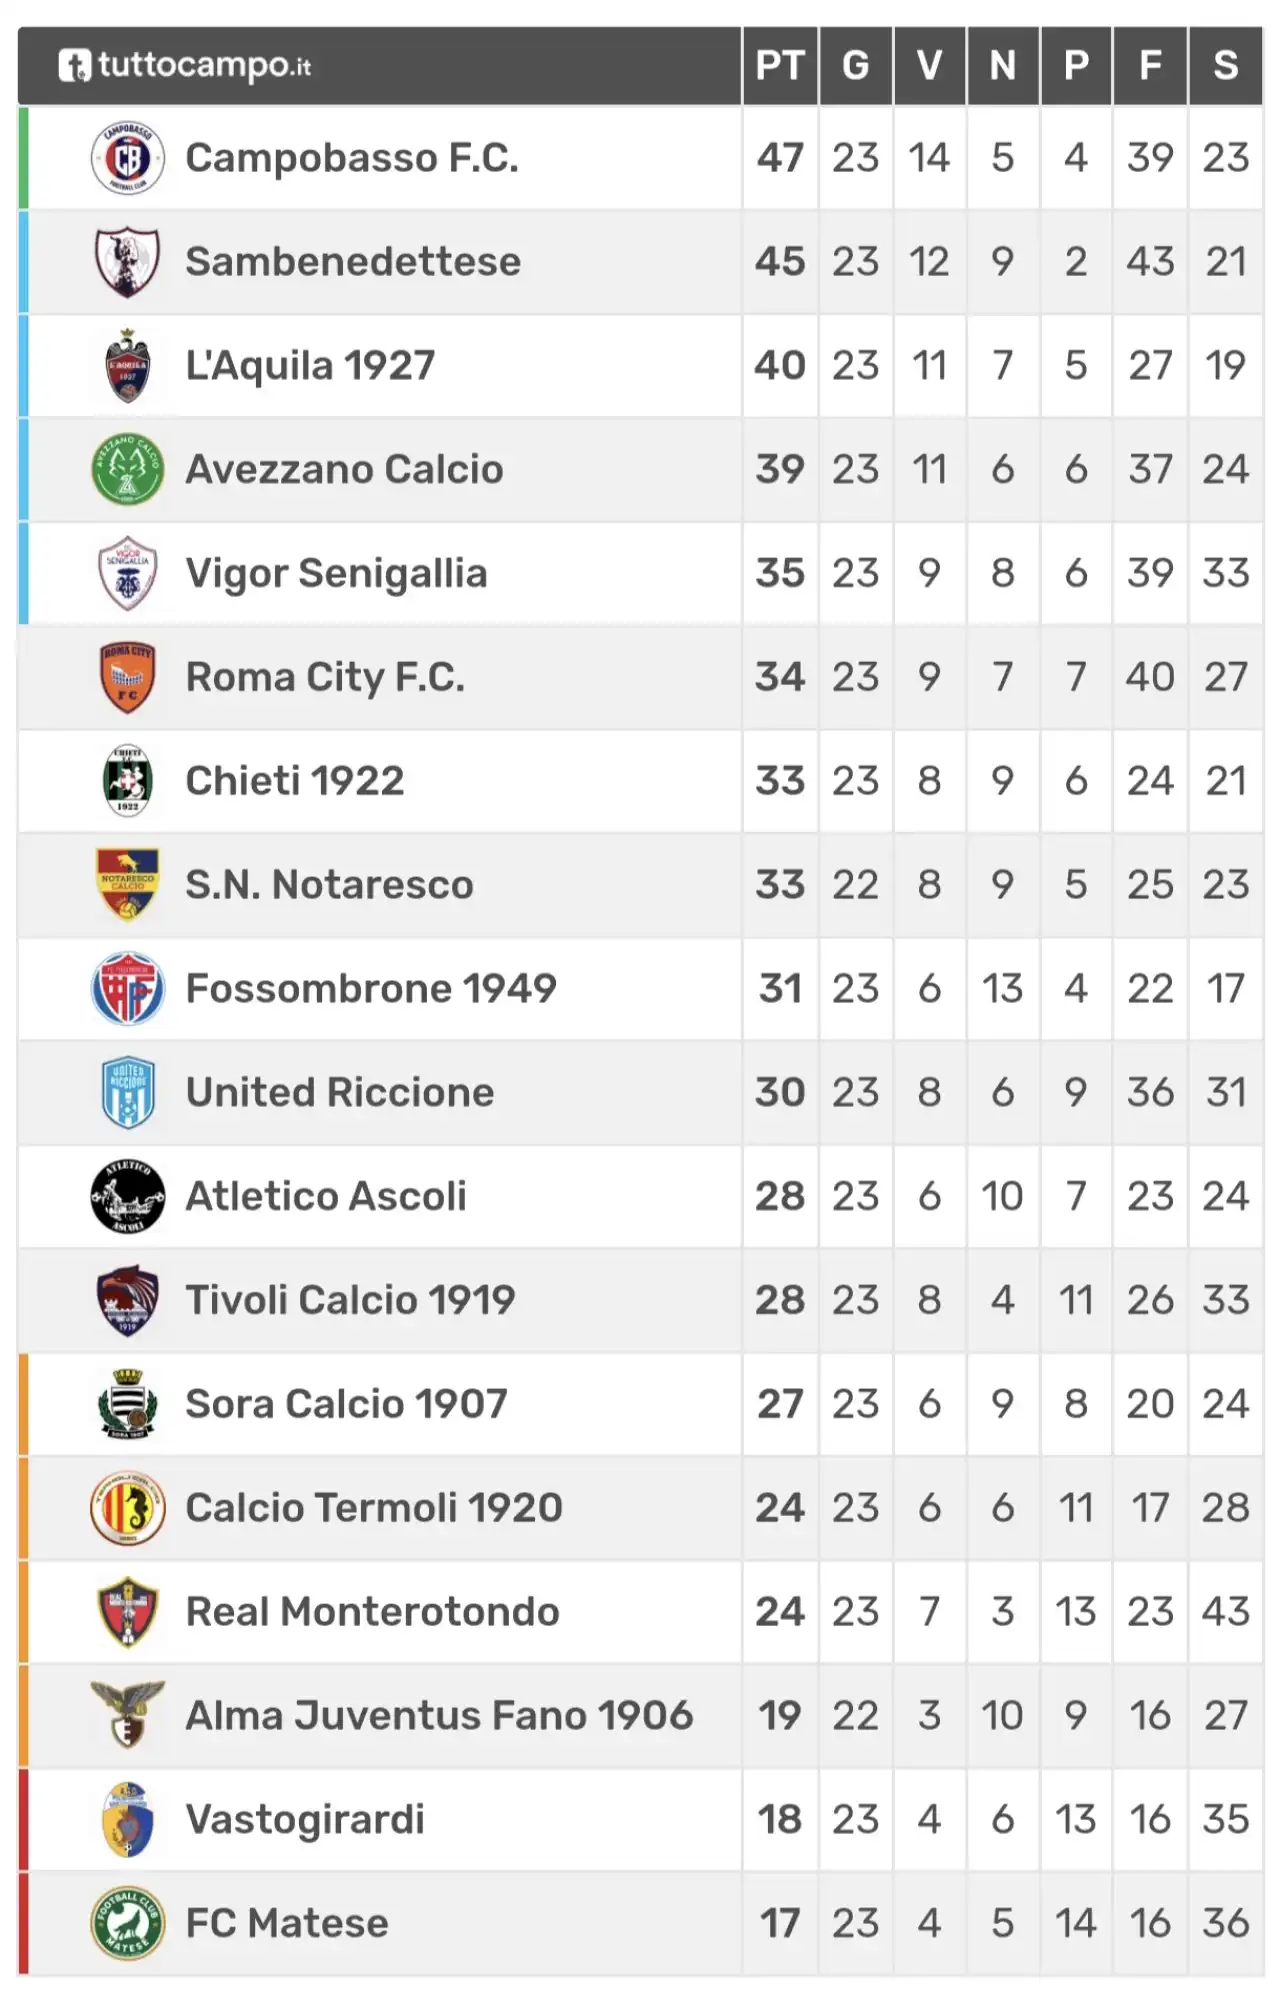The height and width of the screenshot is (1989, 1280).
Task: Select the S goals-against column header
Action: [1225, 66]
